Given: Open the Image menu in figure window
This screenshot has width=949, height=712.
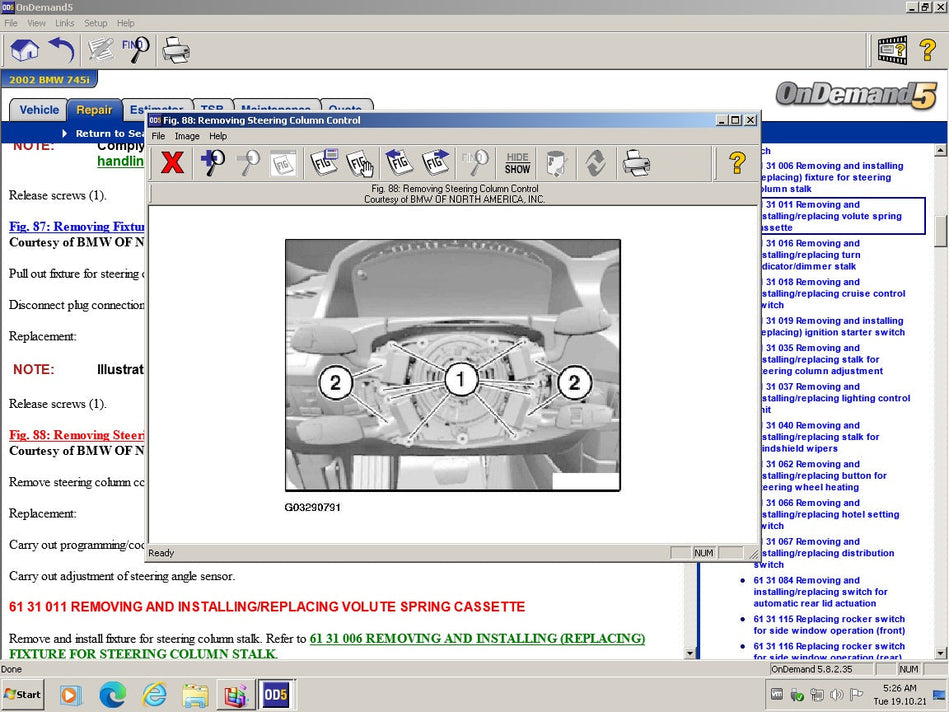Looking at the screenshot, I should (187, 136).
